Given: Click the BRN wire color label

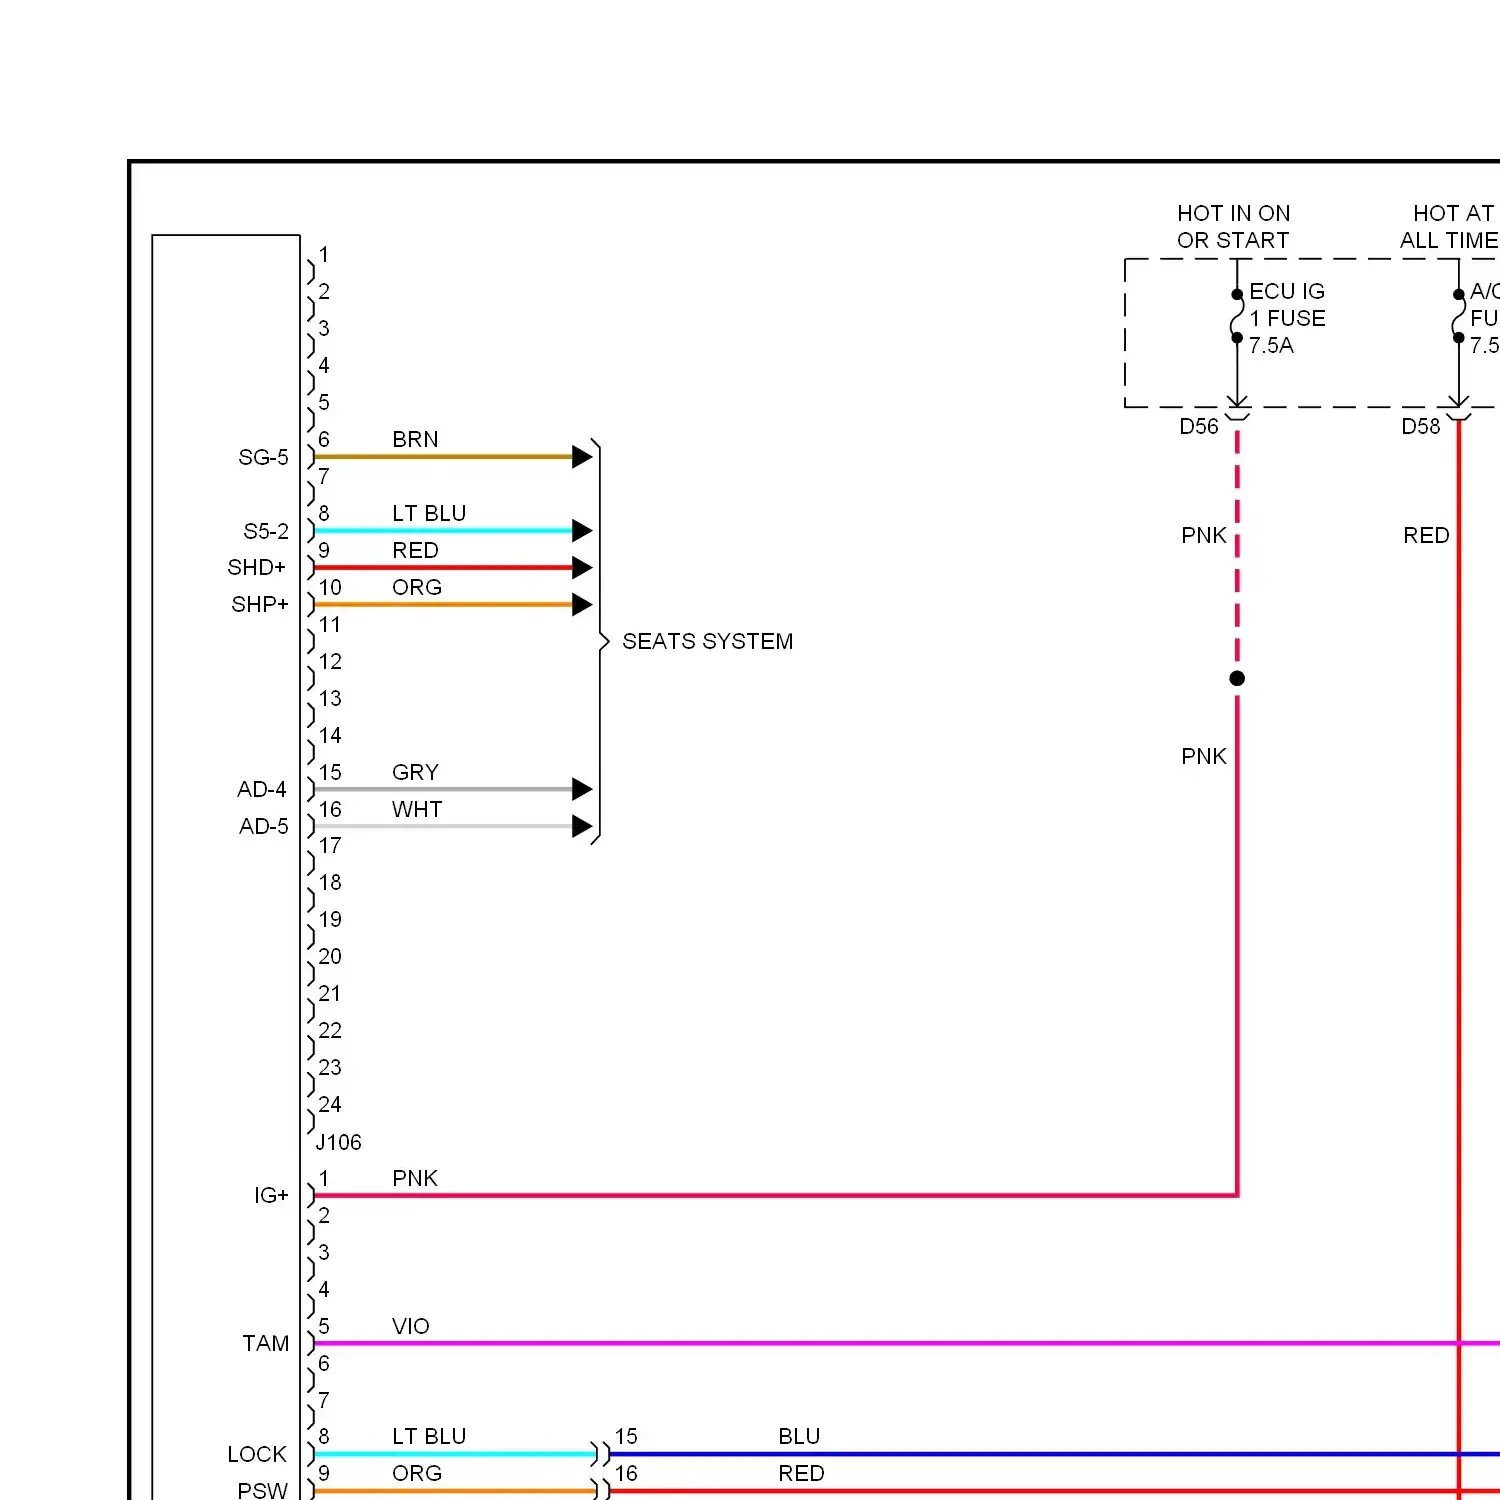Looking at the screenshot, I should [x=415, y=439].
